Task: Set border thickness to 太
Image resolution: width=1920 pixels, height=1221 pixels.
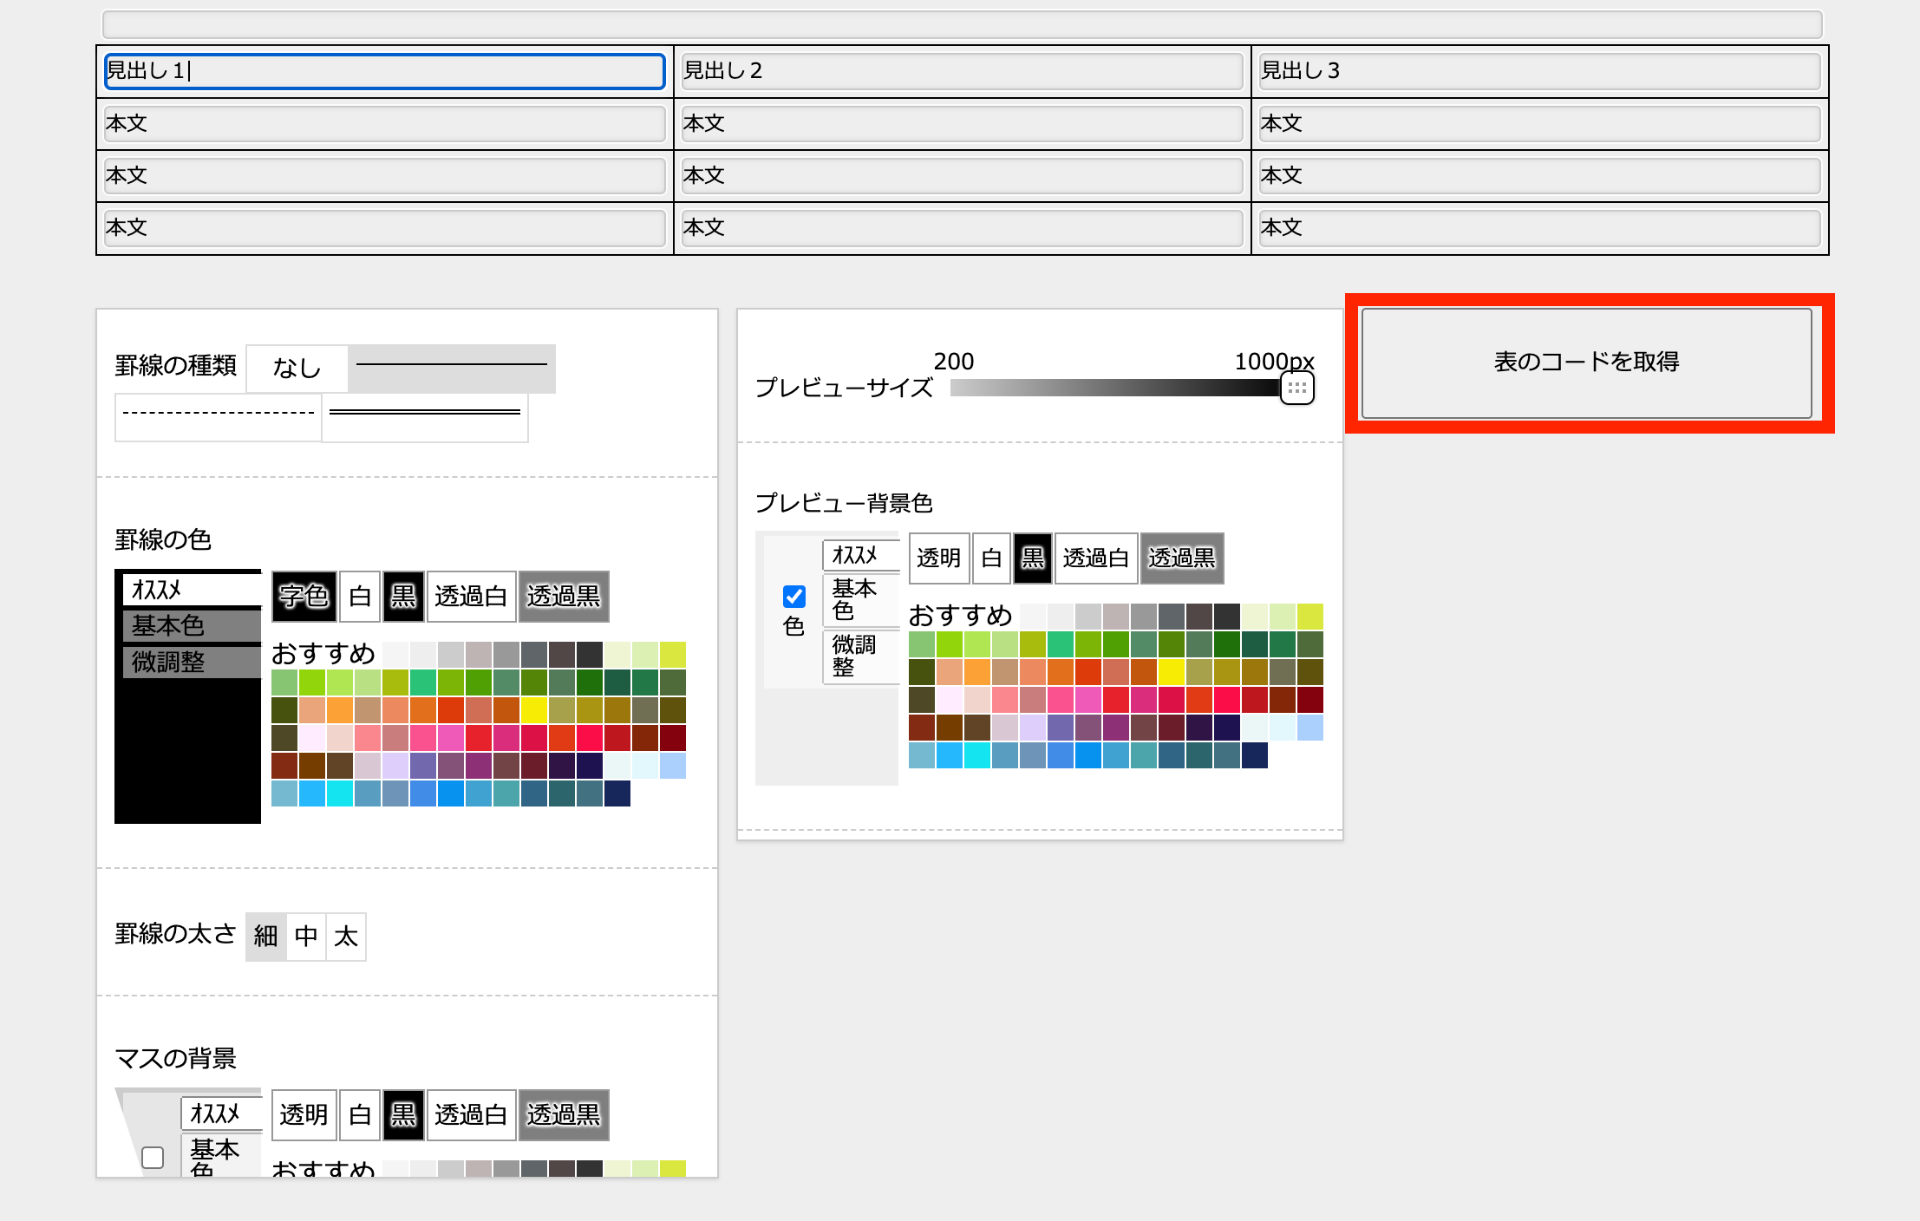Action: [346, 937]
